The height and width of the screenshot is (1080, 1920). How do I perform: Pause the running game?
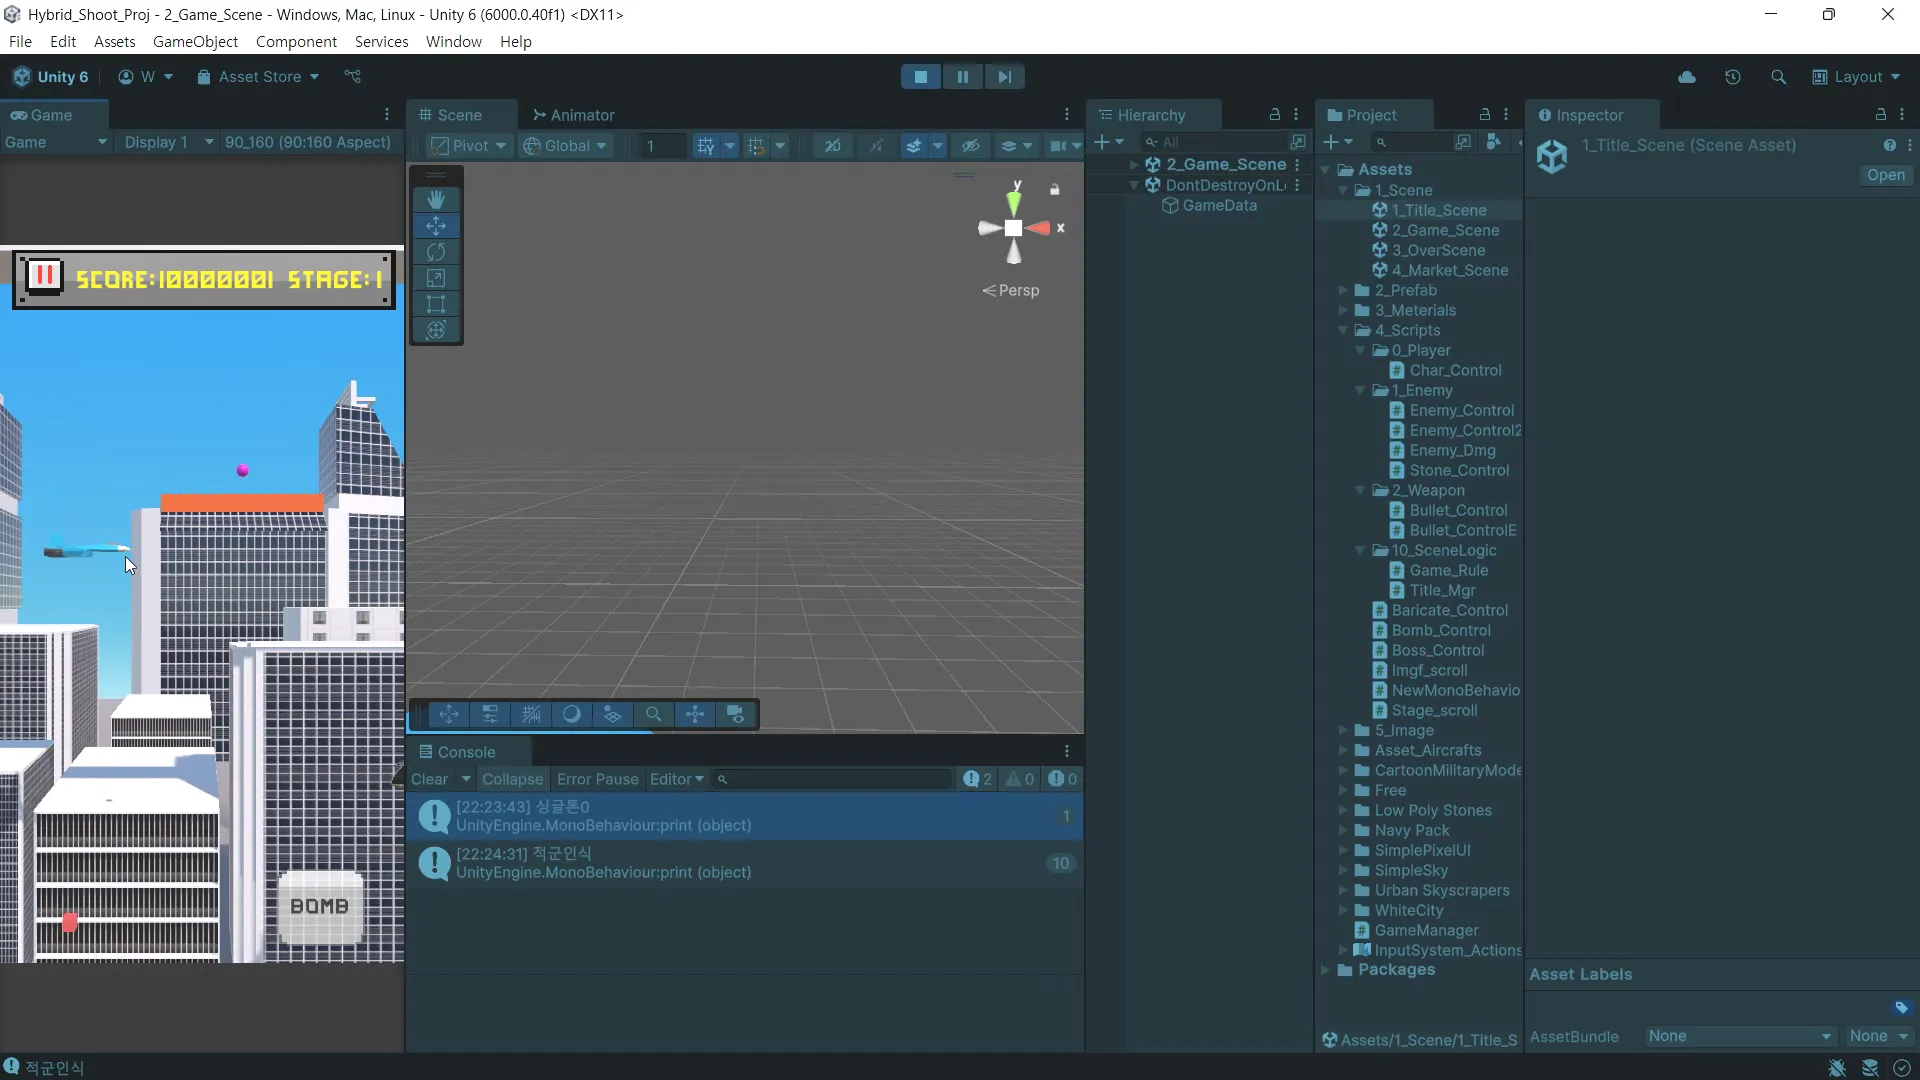(x=962, y=77)
